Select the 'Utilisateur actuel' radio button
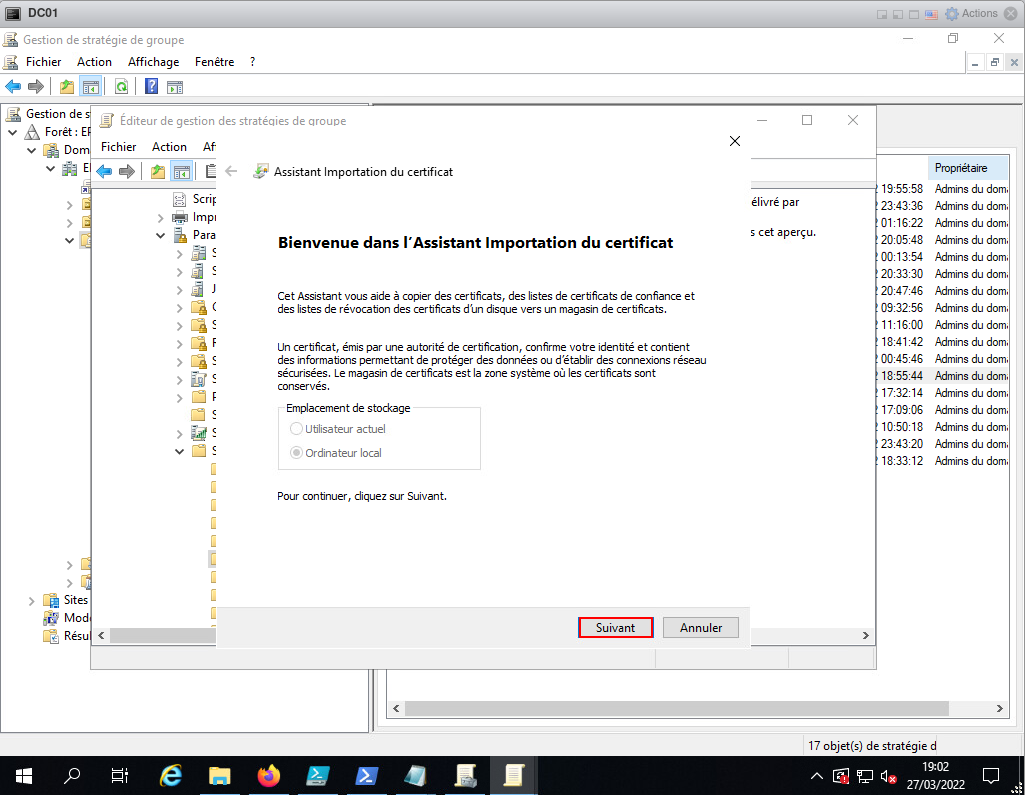Image resolution: width=1025 pixels, height=795 pixels. (296, 429)
